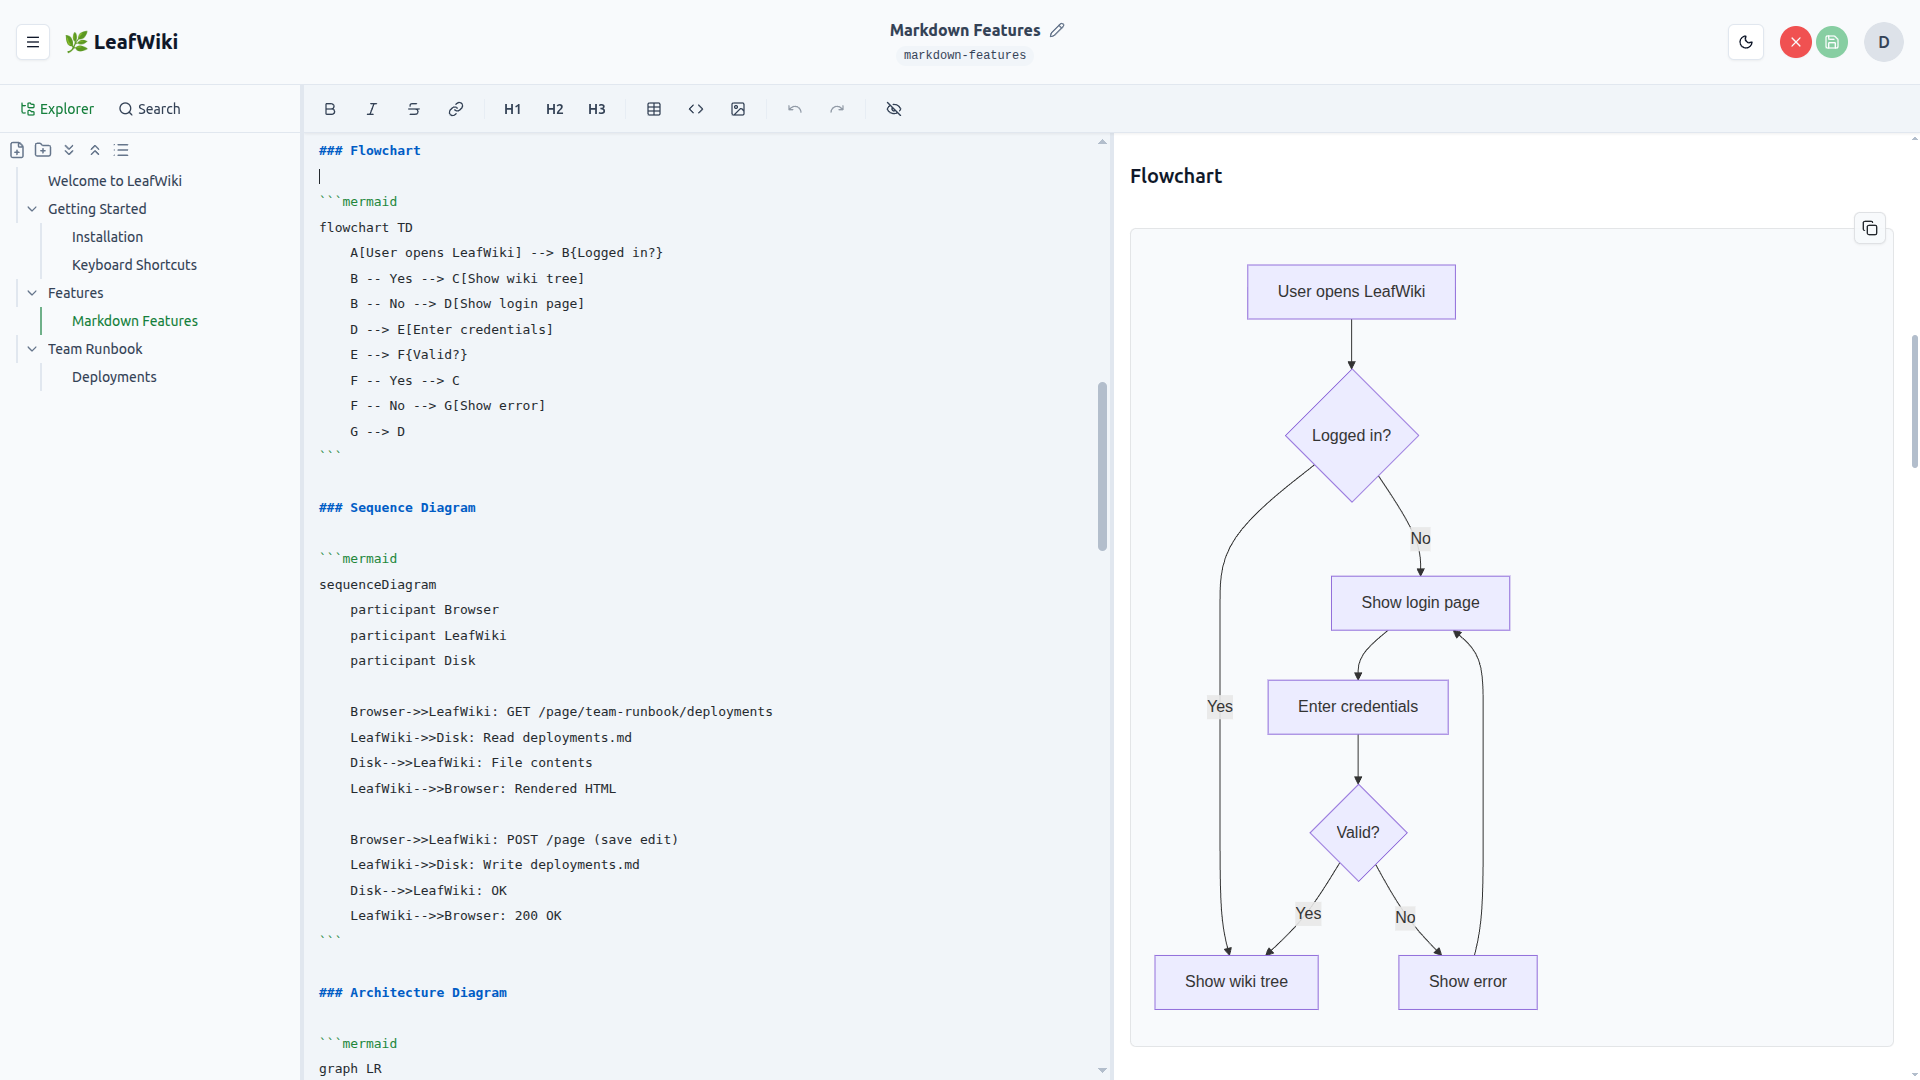Click the 'Show error' flowchart node
Viewport: 1920px width, 1080px height.
1467,982
